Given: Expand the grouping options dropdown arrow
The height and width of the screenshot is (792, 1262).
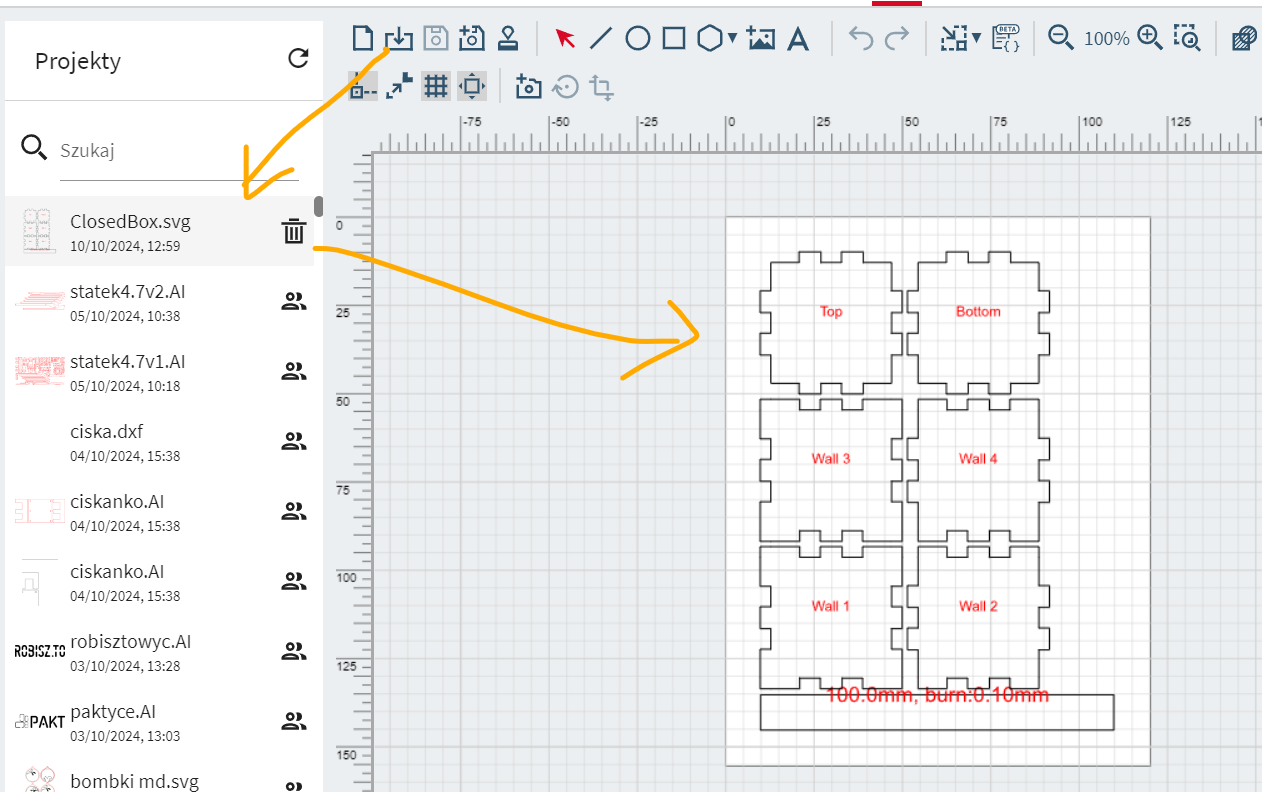Looking at the screenshot, I should 976,38.
